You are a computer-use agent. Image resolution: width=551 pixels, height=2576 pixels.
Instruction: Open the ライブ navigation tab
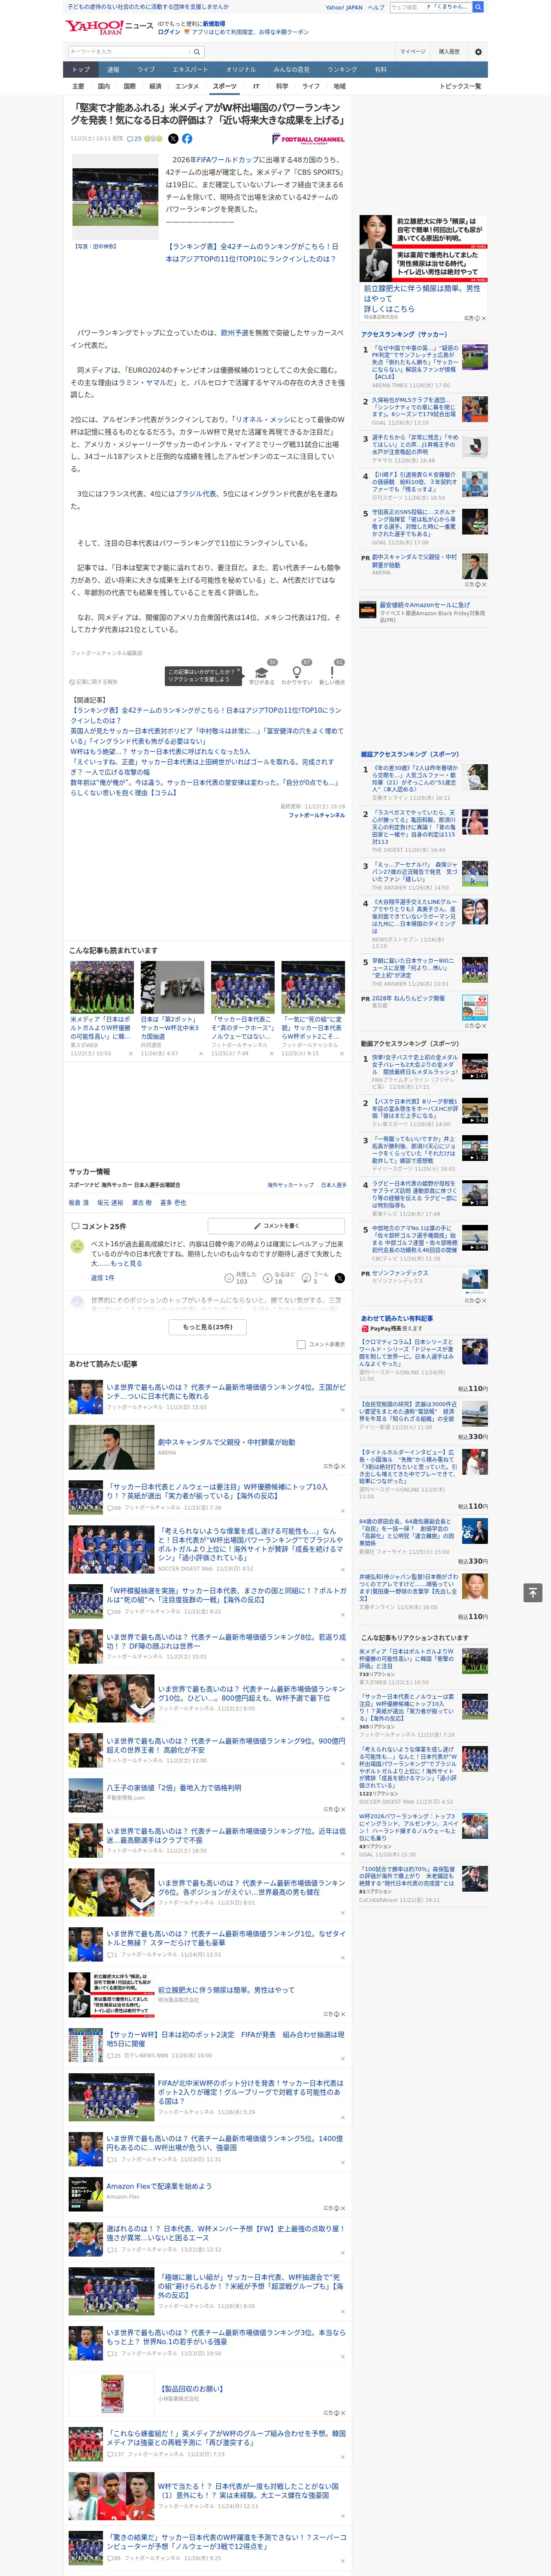[x=146, y=70]
